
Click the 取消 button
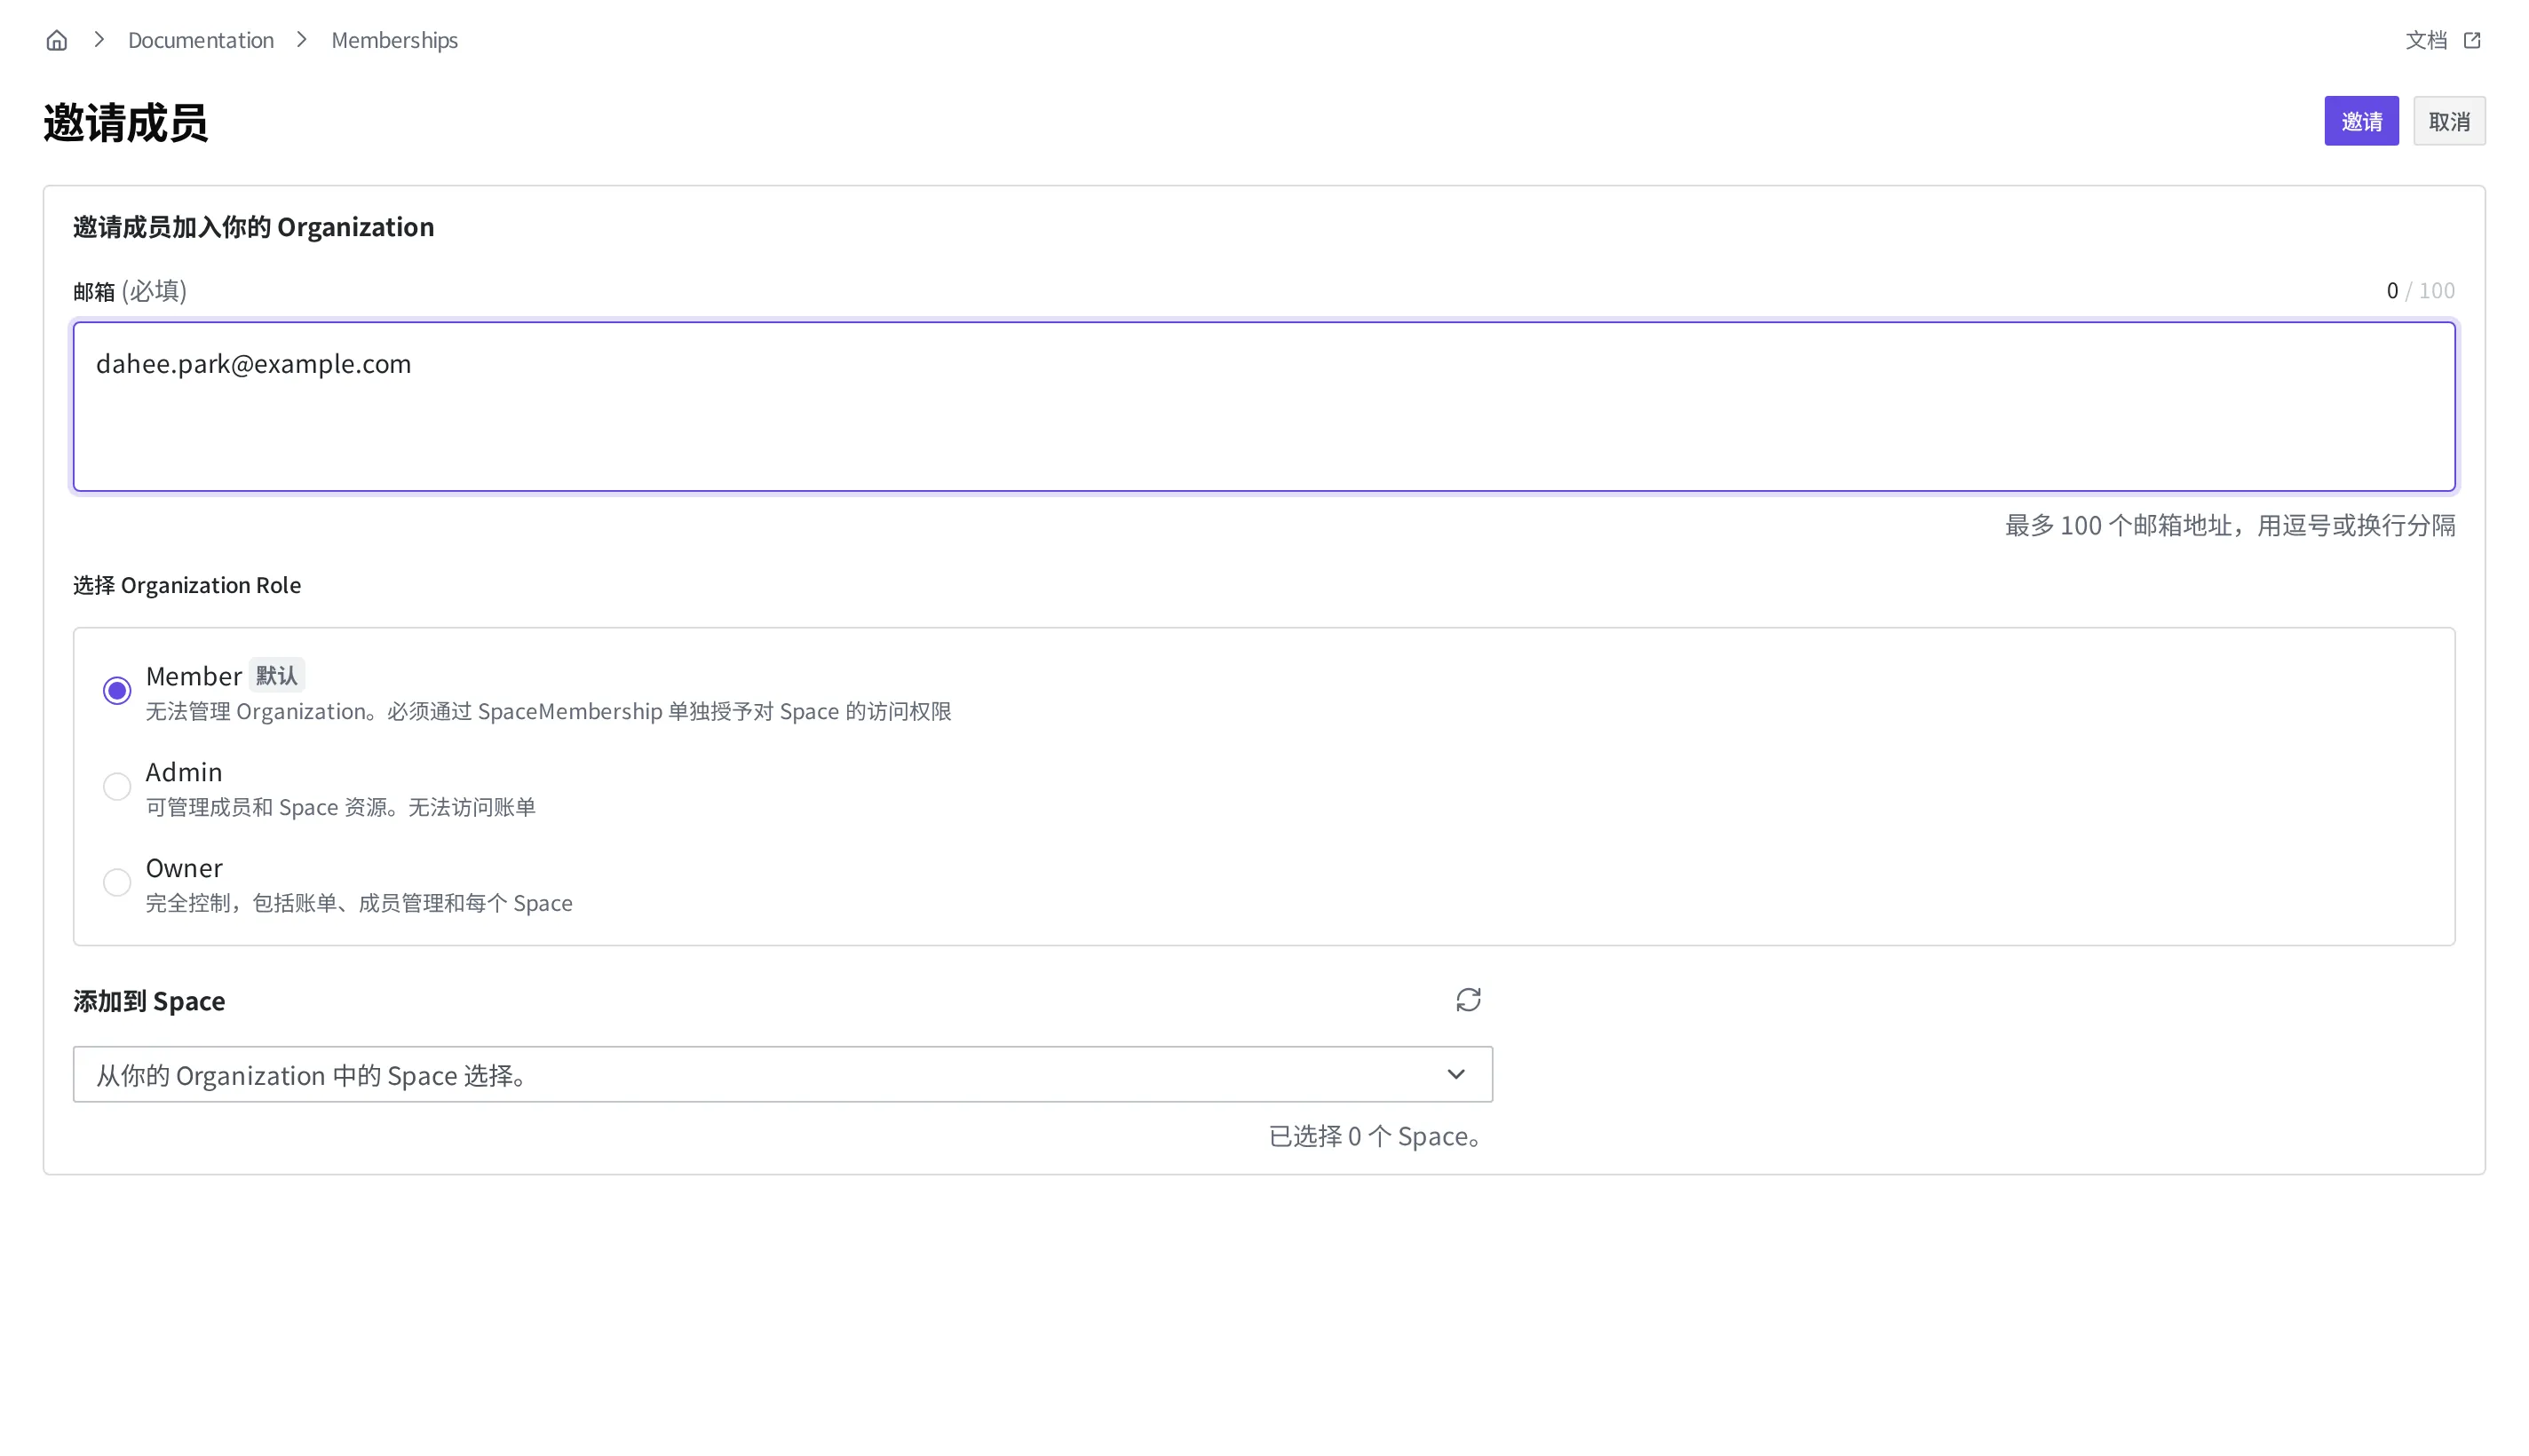[2448, 121]
